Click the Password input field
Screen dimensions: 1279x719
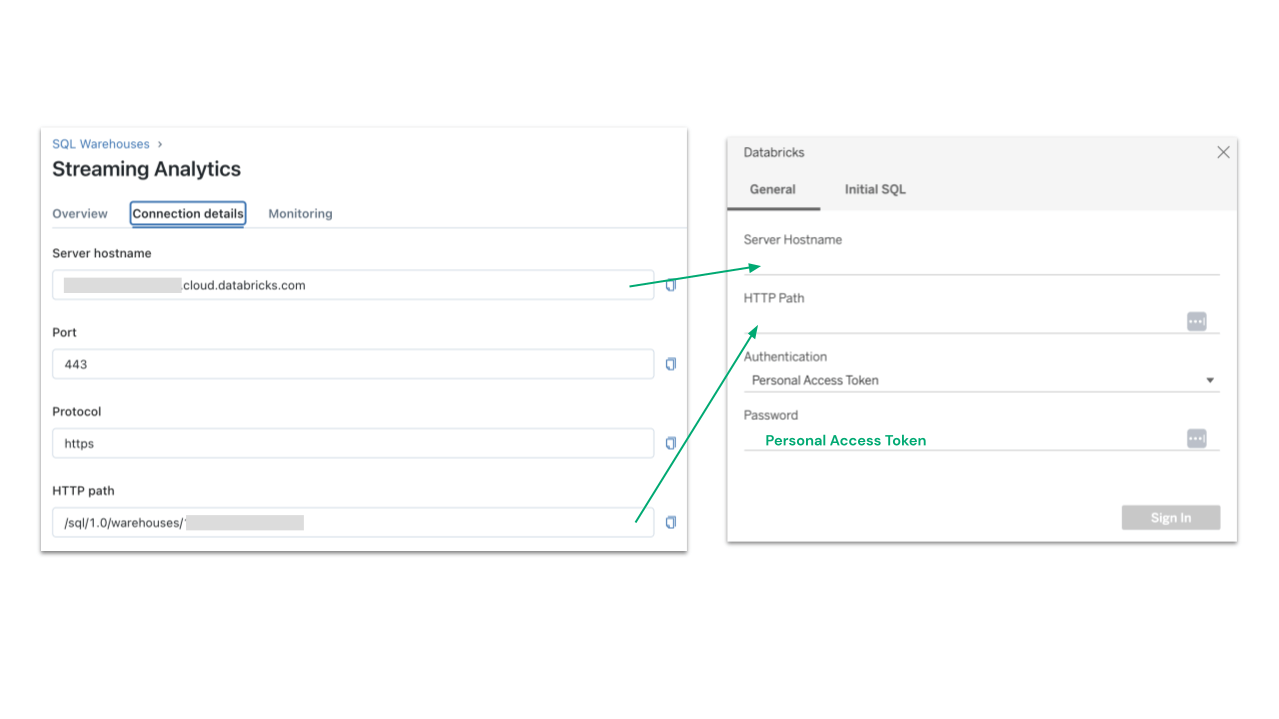pyautogui.click(x=960, y=439)
